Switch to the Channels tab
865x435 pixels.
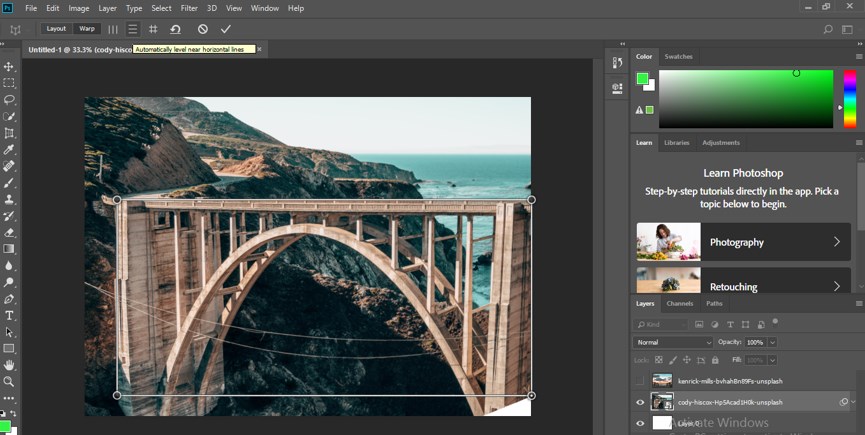click(x=679, y=303)
